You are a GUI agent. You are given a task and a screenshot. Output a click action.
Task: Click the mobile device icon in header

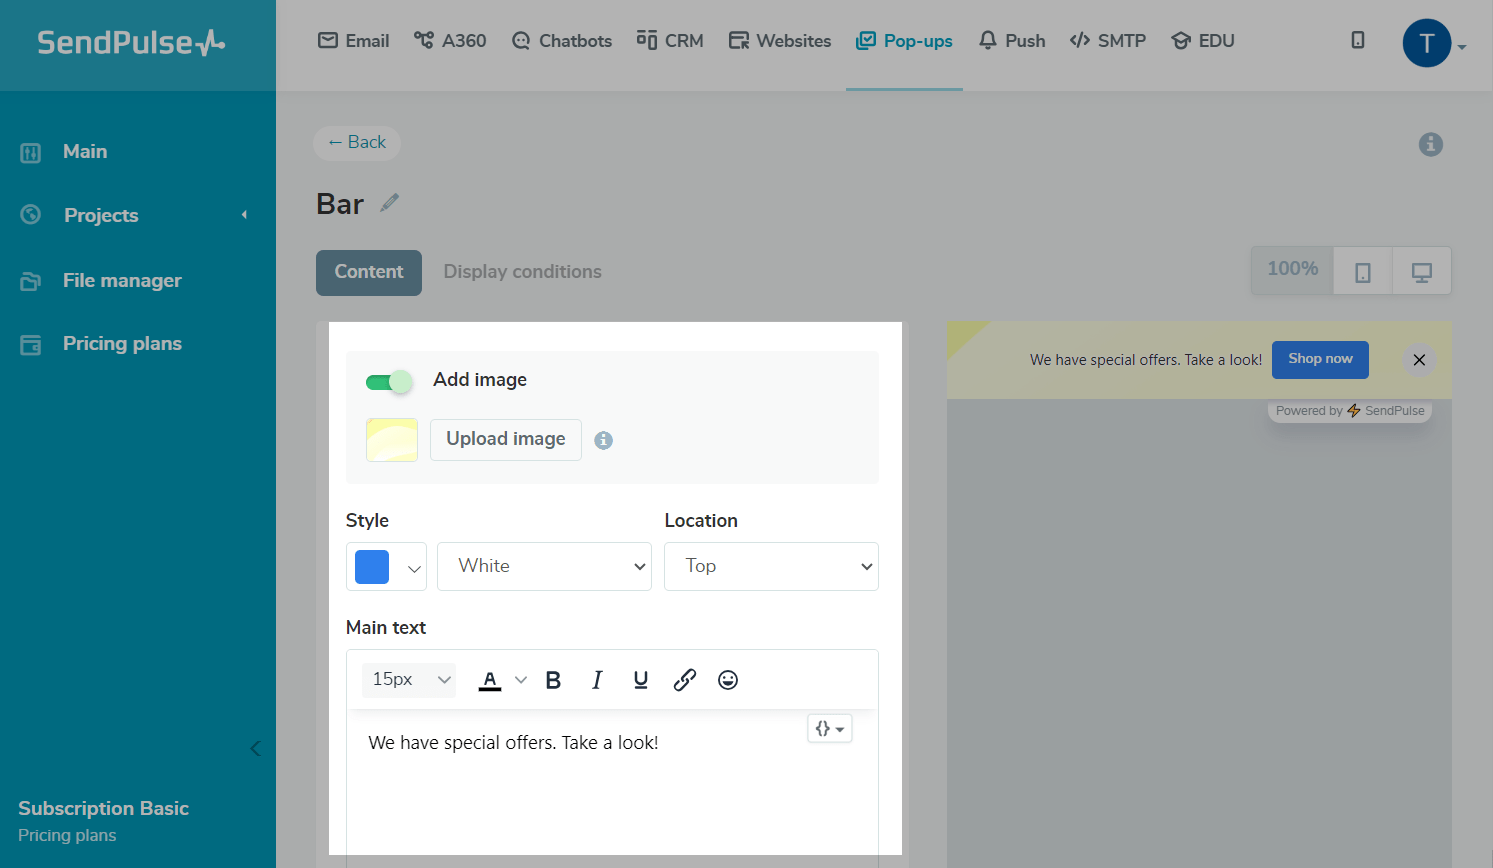click(1358, 40)
